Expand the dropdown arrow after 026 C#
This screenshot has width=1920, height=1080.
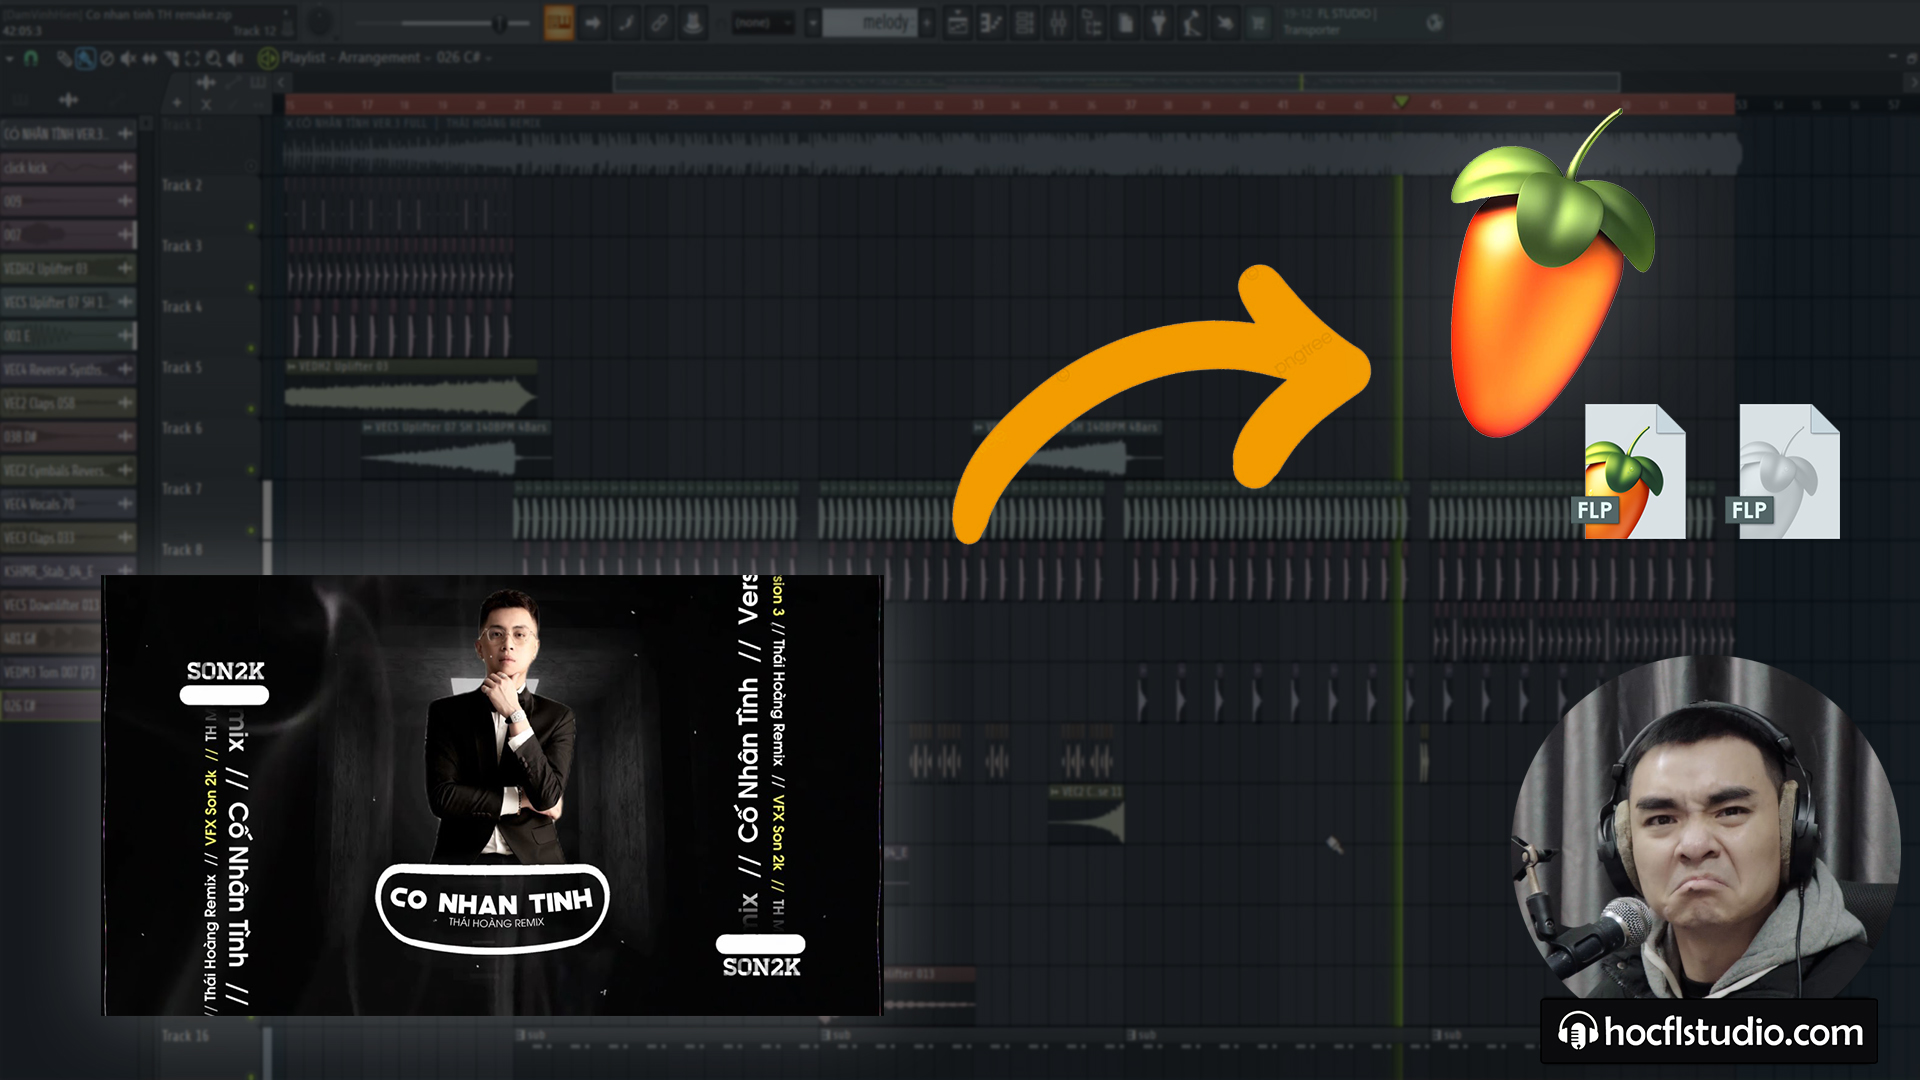(x=489, y=58)
